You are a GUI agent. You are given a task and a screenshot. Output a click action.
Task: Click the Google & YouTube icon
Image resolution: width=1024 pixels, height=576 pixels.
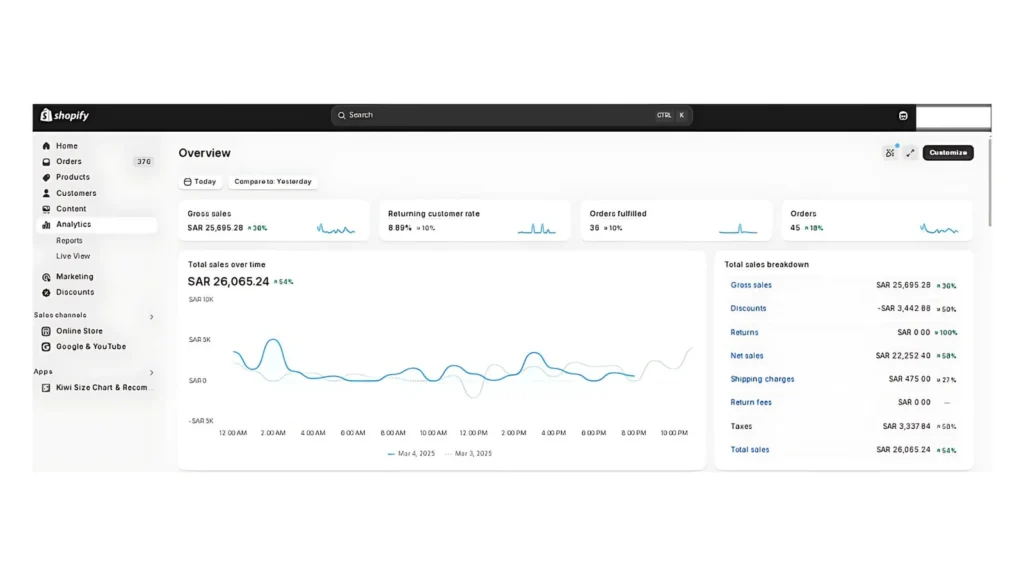coord(46,347)
